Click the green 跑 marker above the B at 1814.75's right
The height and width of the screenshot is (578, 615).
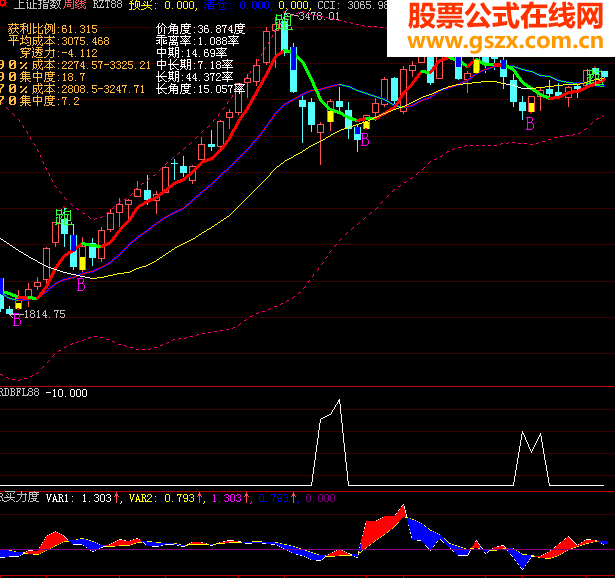[x=64, y=216]
